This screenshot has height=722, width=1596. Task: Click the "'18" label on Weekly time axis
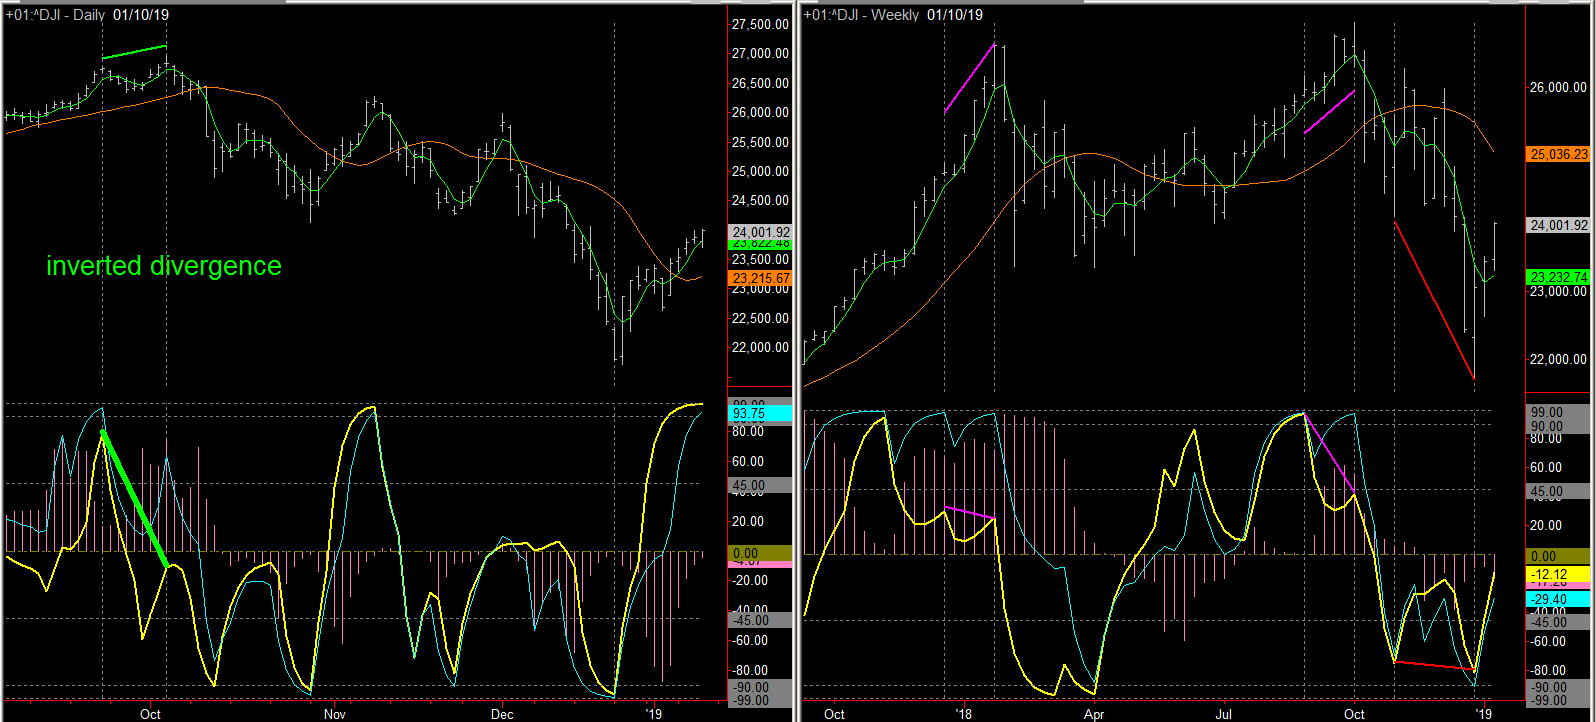964,714
